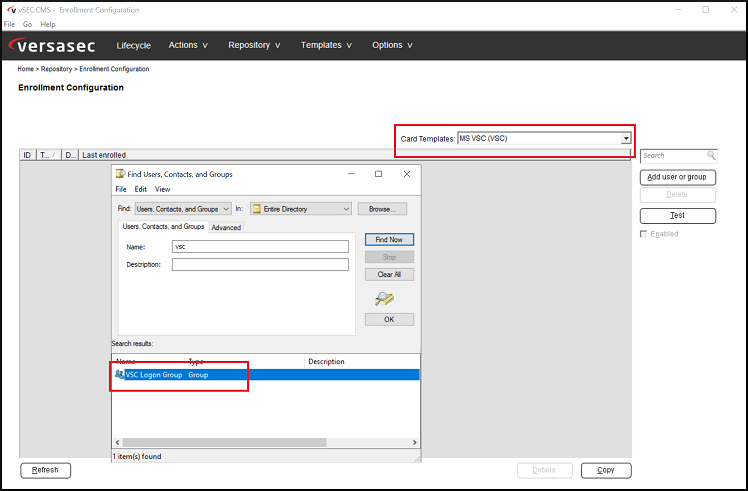Expand the Repository menu
The height and width of the screenshot is (491, 748).
tap(254, 45)
